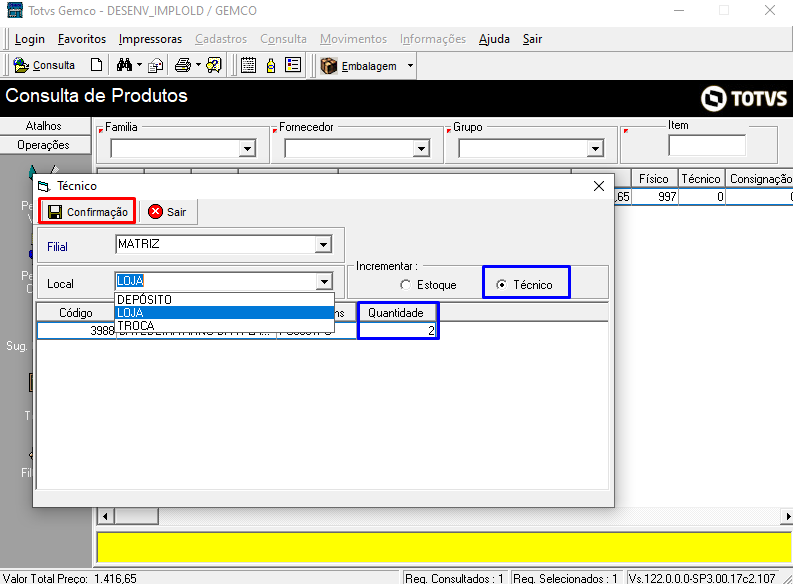Click the Quantidade column header

point(396,312)
